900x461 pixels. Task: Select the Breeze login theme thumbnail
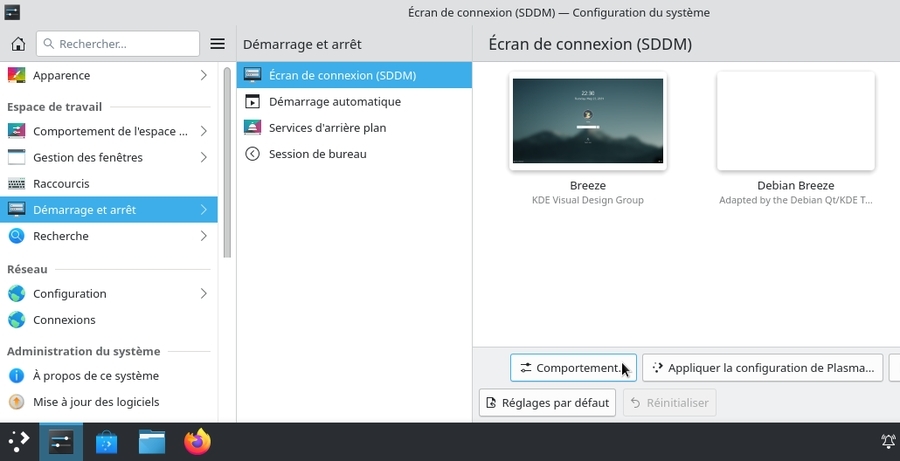(x=588, y=121)
